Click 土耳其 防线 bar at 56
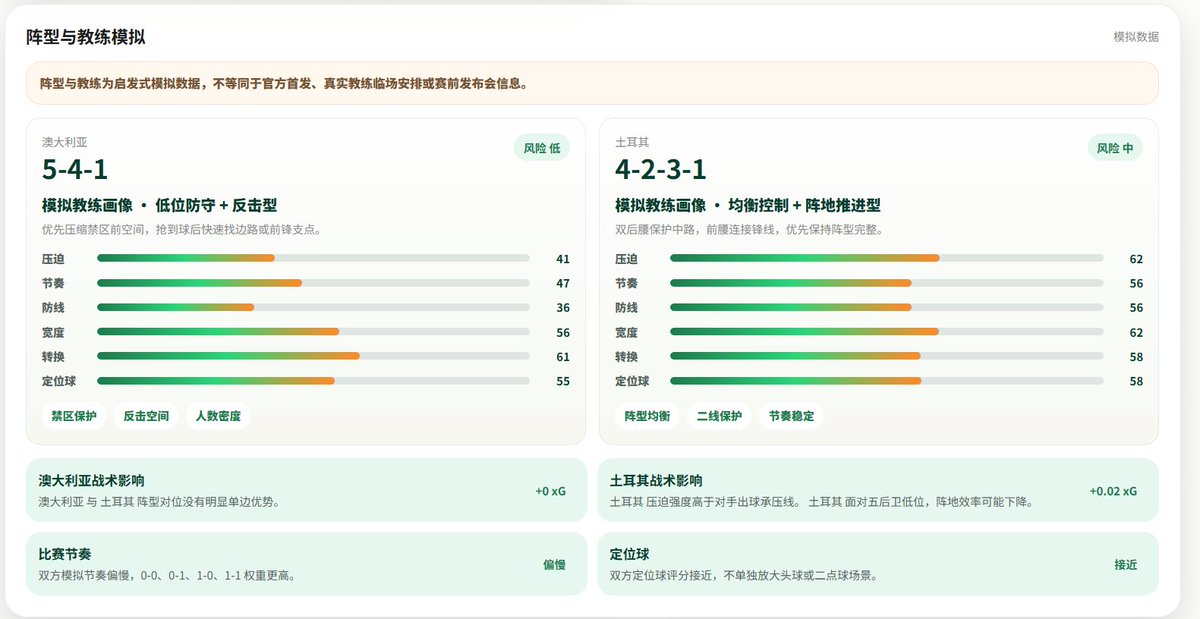This screenshot has width=1200, height=619. 886,308
